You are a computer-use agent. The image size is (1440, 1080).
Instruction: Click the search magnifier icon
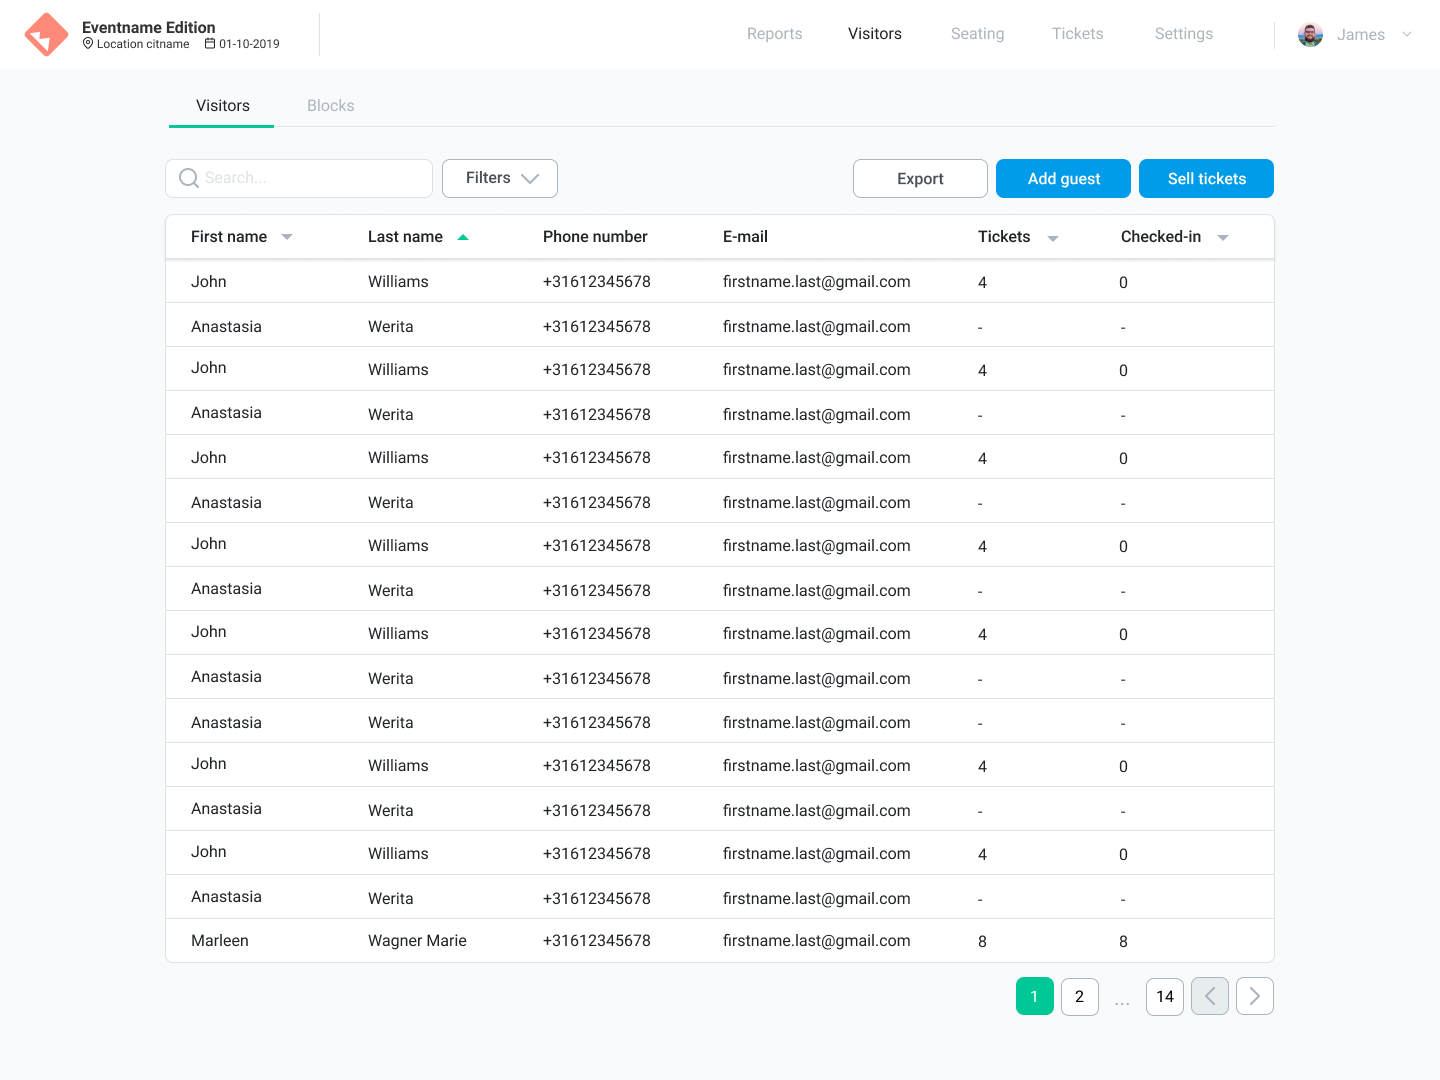[x=189, y=178]
